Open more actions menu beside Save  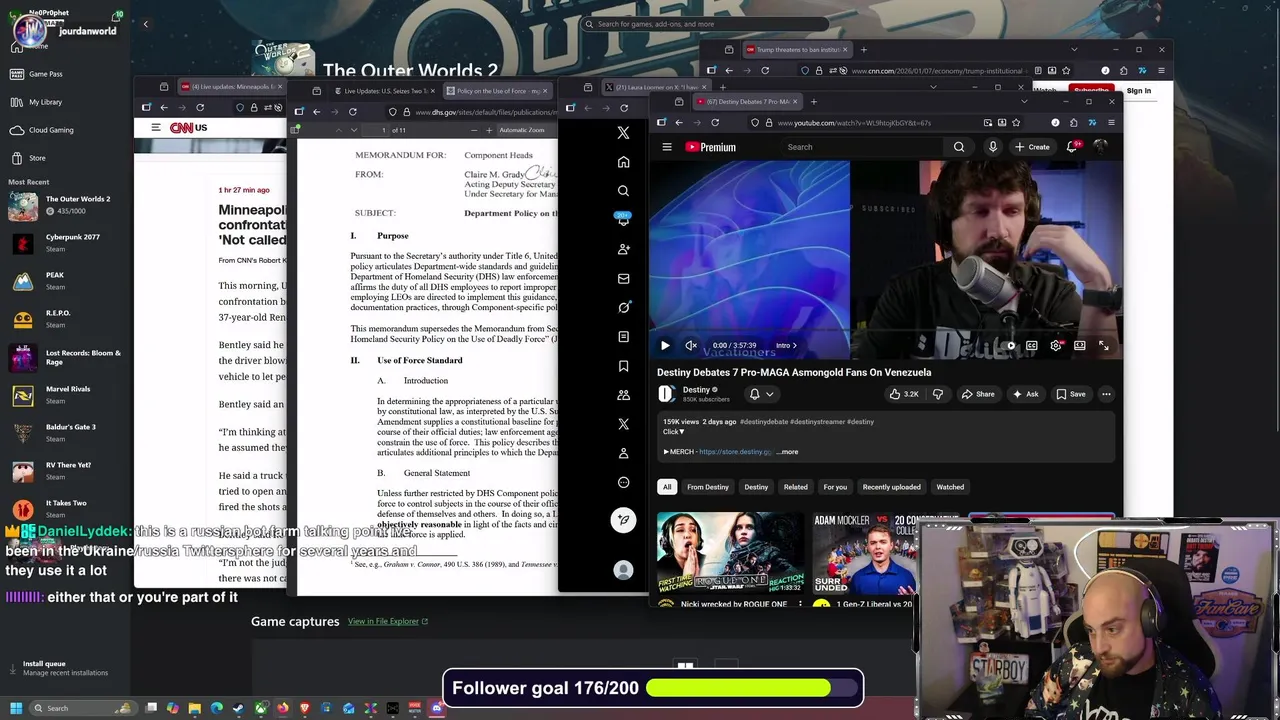1106,394
